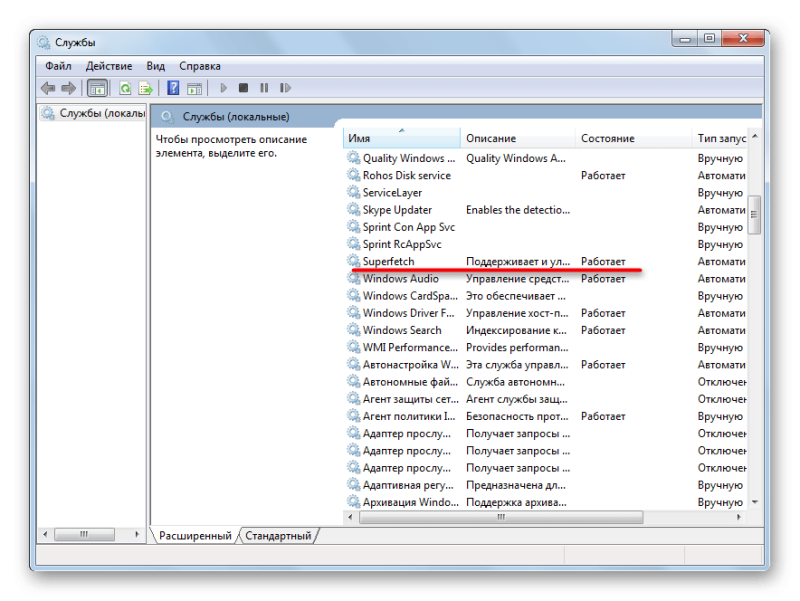Sort by the Состояние column header
Image resolution: width=800 pixels, height=601 pixels.
634,138
